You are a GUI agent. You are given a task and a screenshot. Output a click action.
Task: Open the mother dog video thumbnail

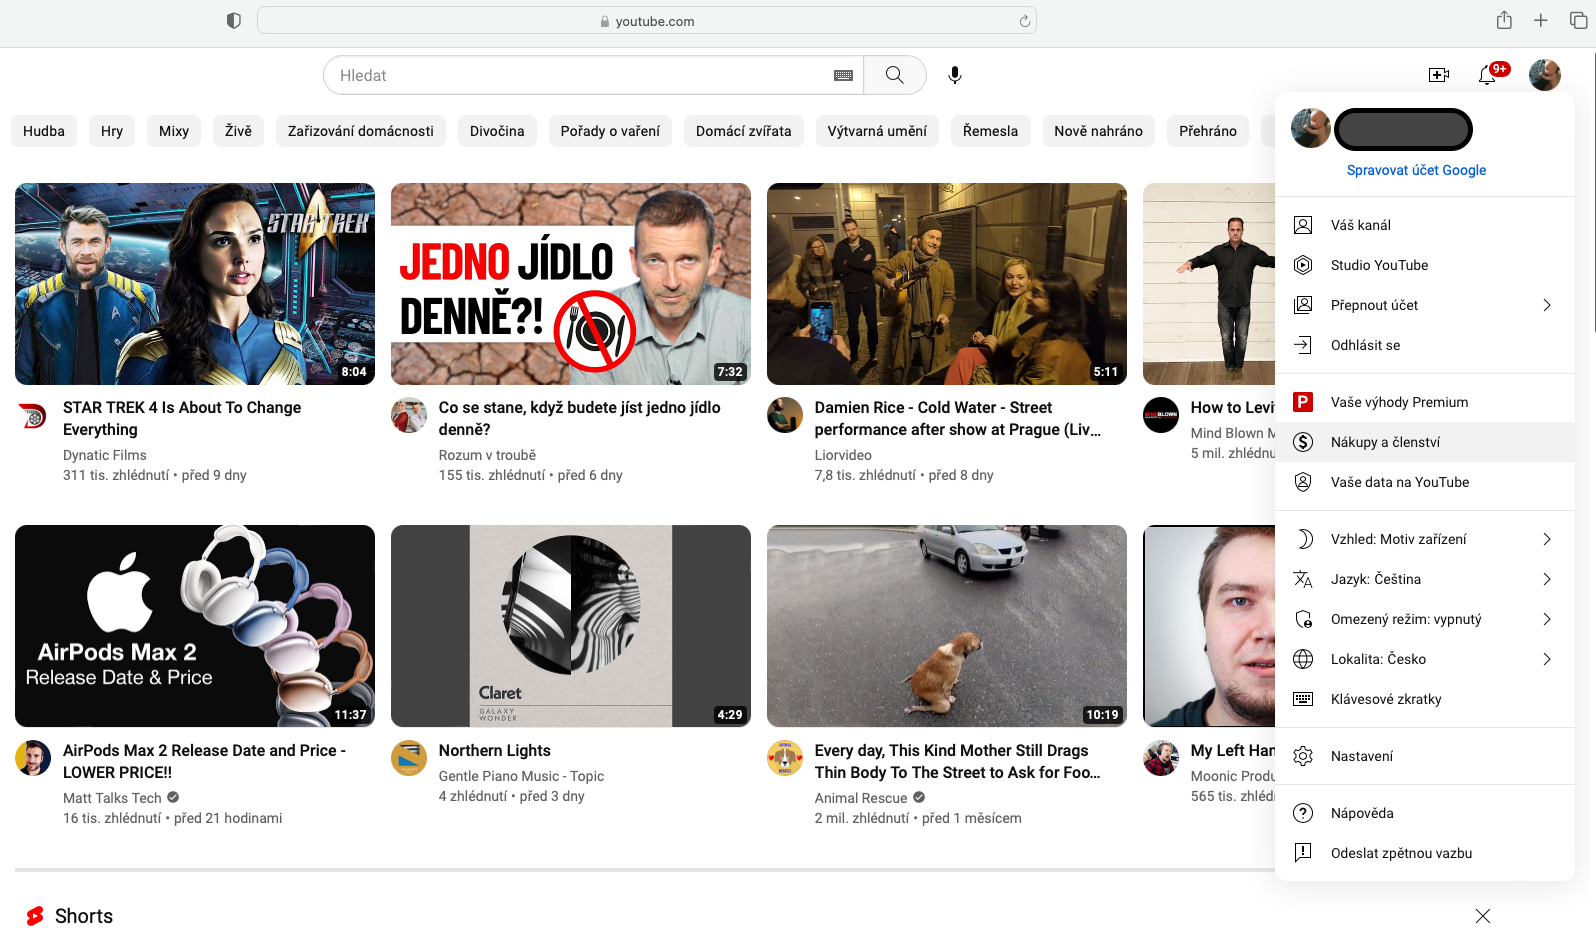click(x=947, y=626)
